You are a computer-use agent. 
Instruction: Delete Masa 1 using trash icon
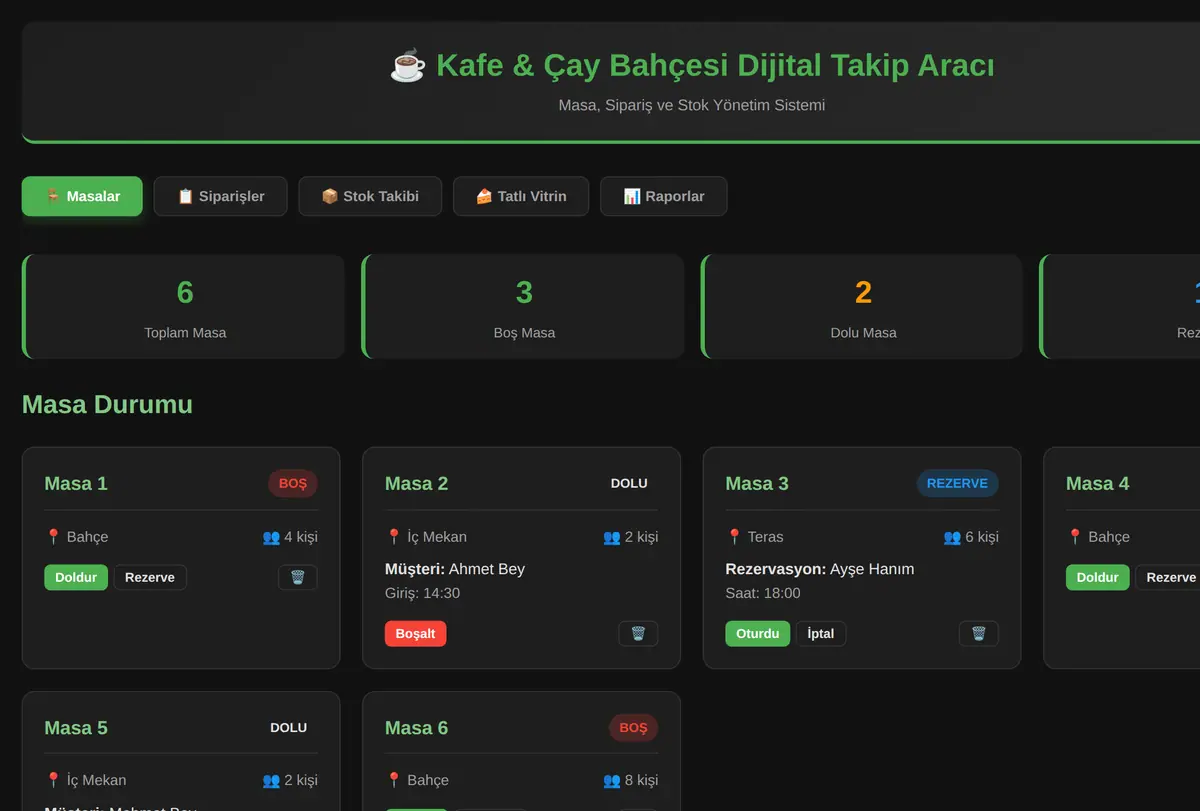(298, 577)
